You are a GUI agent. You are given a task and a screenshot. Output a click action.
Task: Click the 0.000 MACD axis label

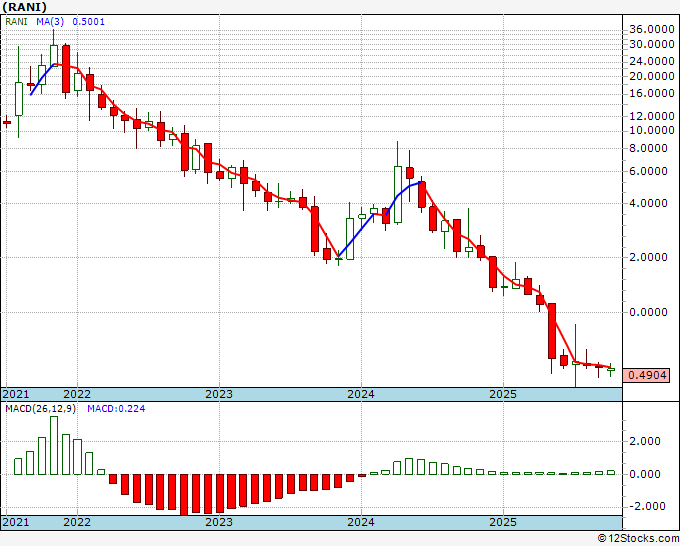(x=645, y=474)
